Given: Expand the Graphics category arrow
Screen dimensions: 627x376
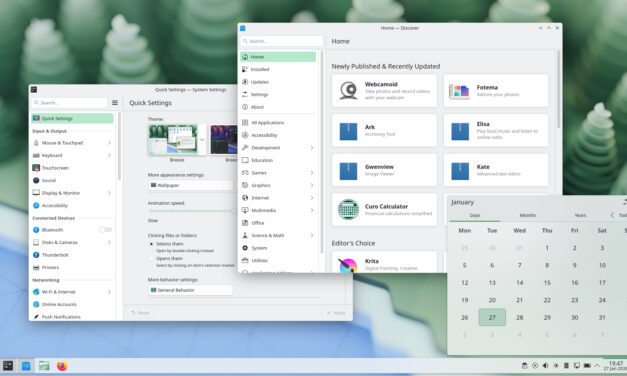Looking at the screenshot, I should click(x=312, y=185).
